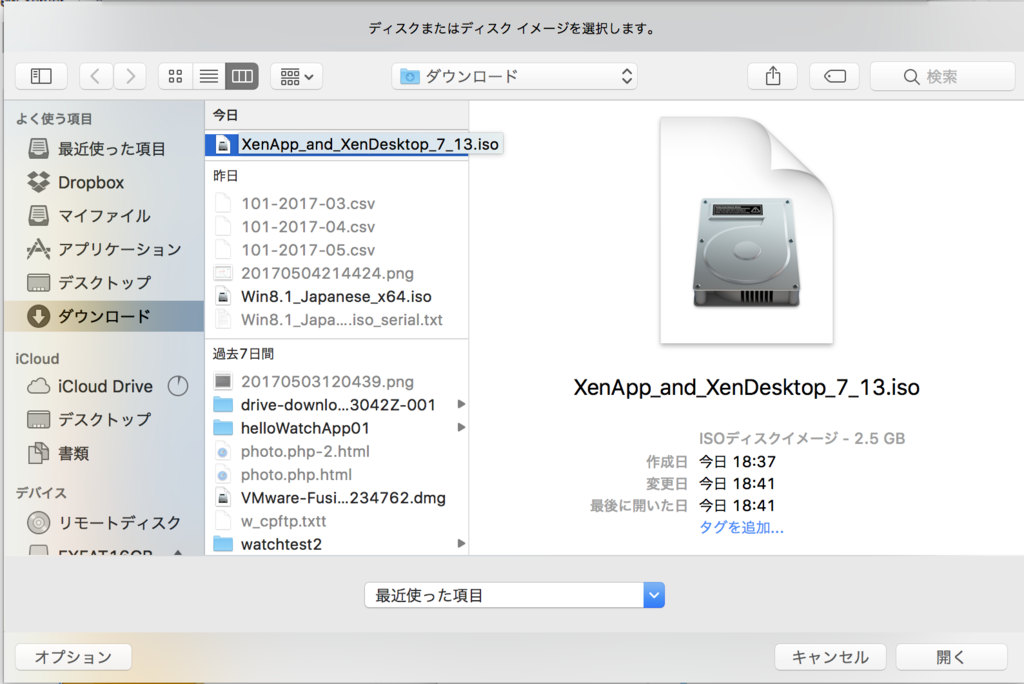Click the share button in toolbar
Screen dimensions: 1024x684
coord(773,76)
